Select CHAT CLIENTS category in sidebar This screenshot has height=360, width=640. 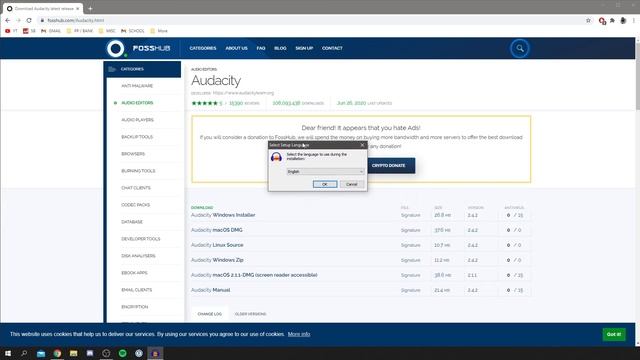pyautogui.click(x=136, y=188)
